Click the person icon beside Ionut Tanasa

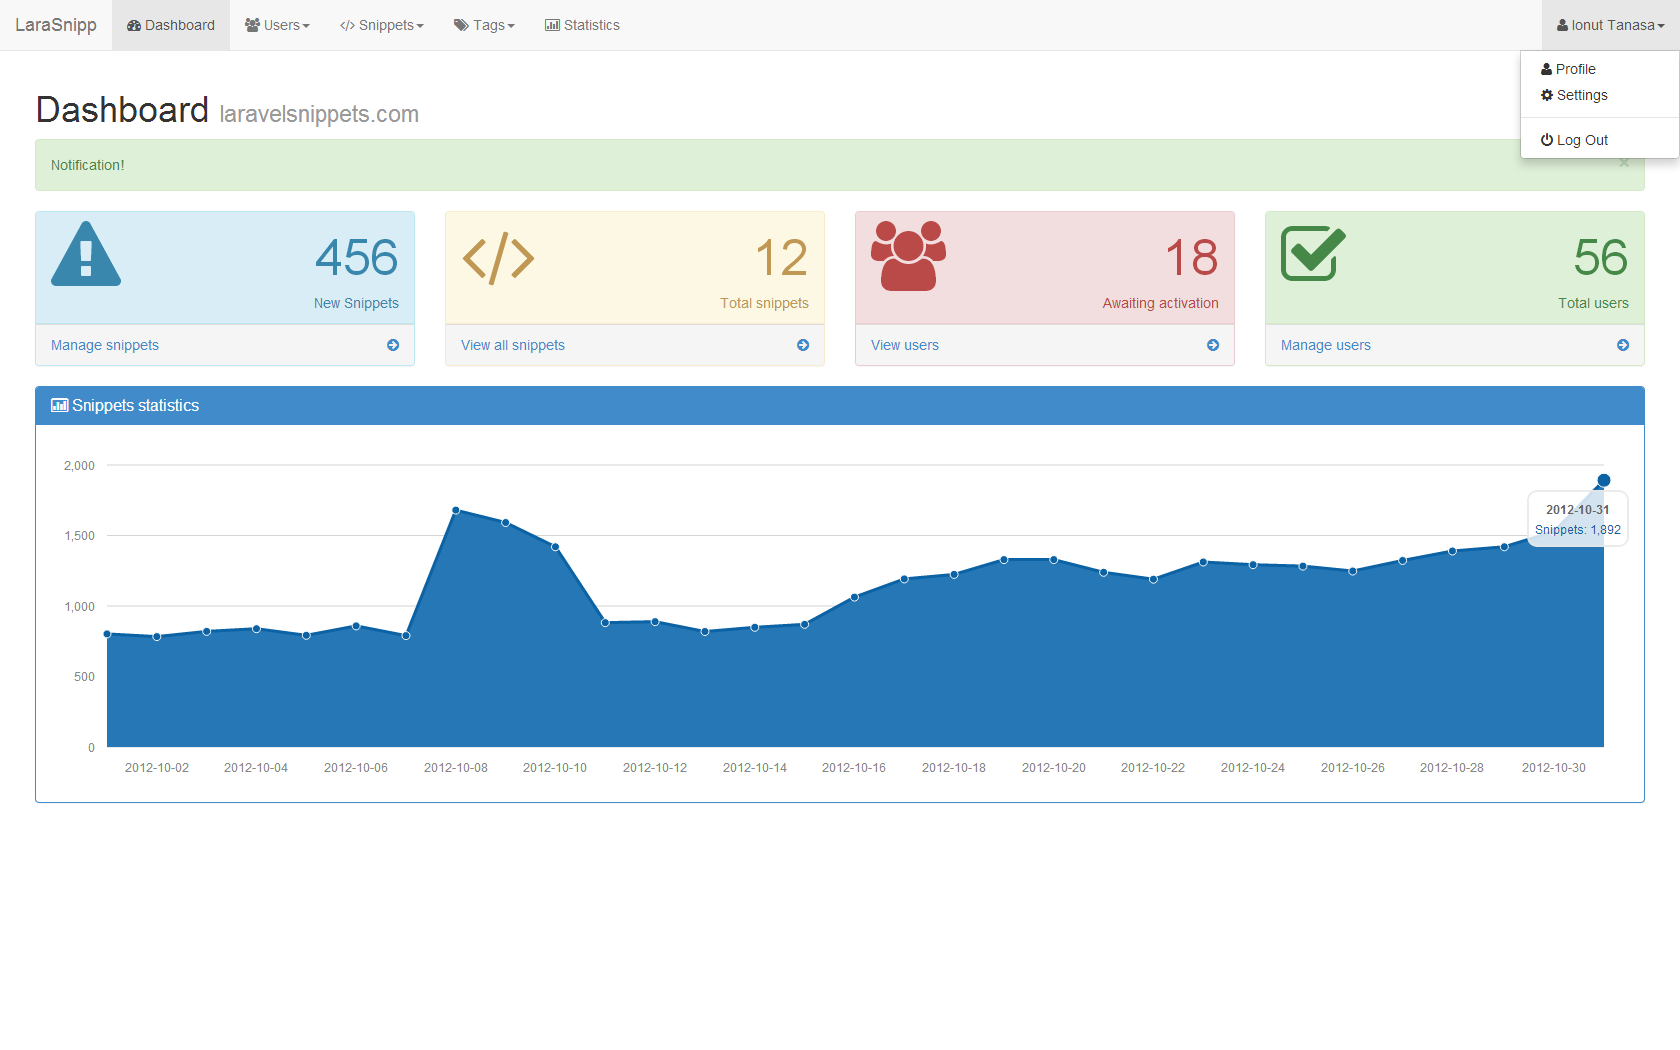pyautogui.click(x=1562, y=25)
